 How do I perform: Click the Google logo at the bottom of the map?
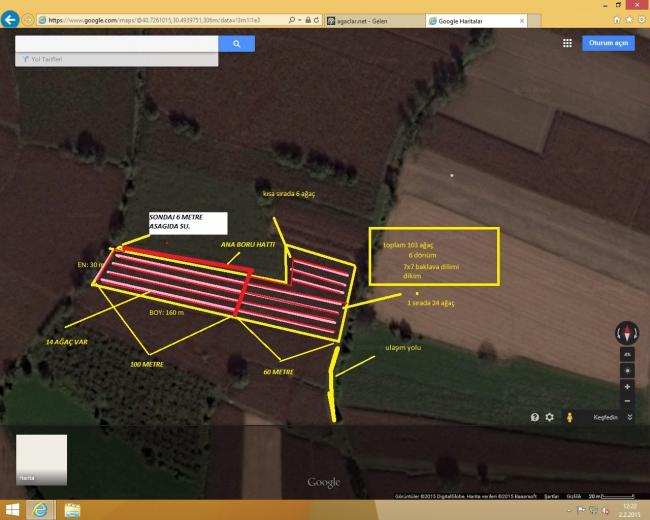click(x=324, y=482)
